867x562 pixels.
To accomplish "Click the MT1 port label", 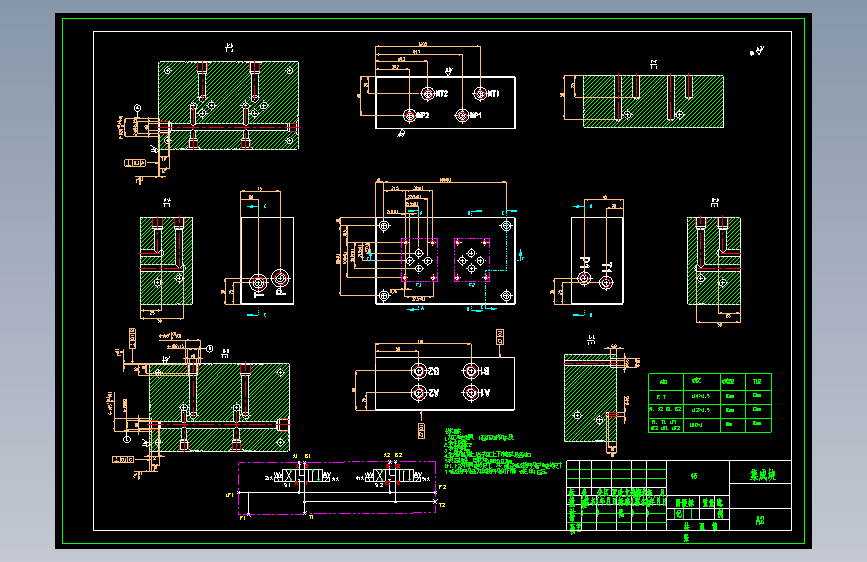I will click(493, 94).
